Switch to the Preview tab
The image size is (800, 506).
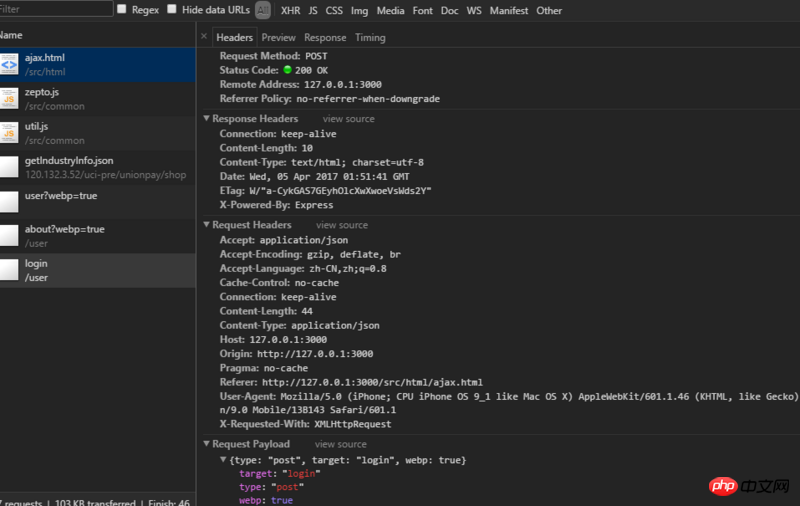coord(278,38)
